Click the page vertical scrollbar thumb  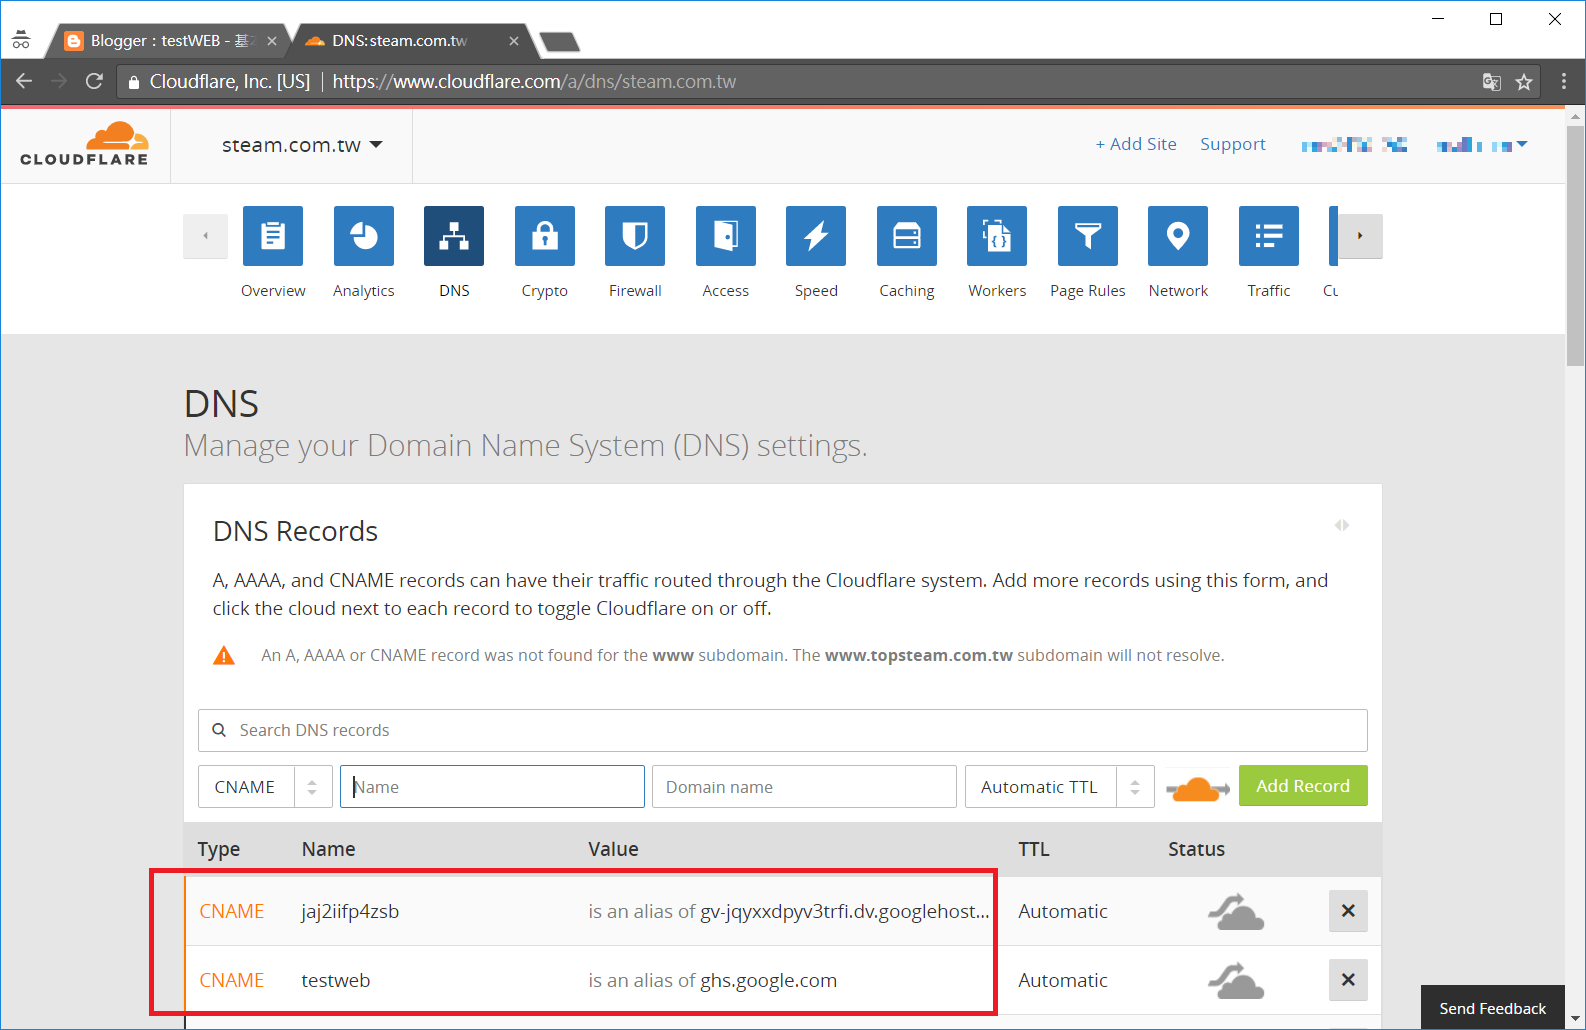coord(1576,246)
